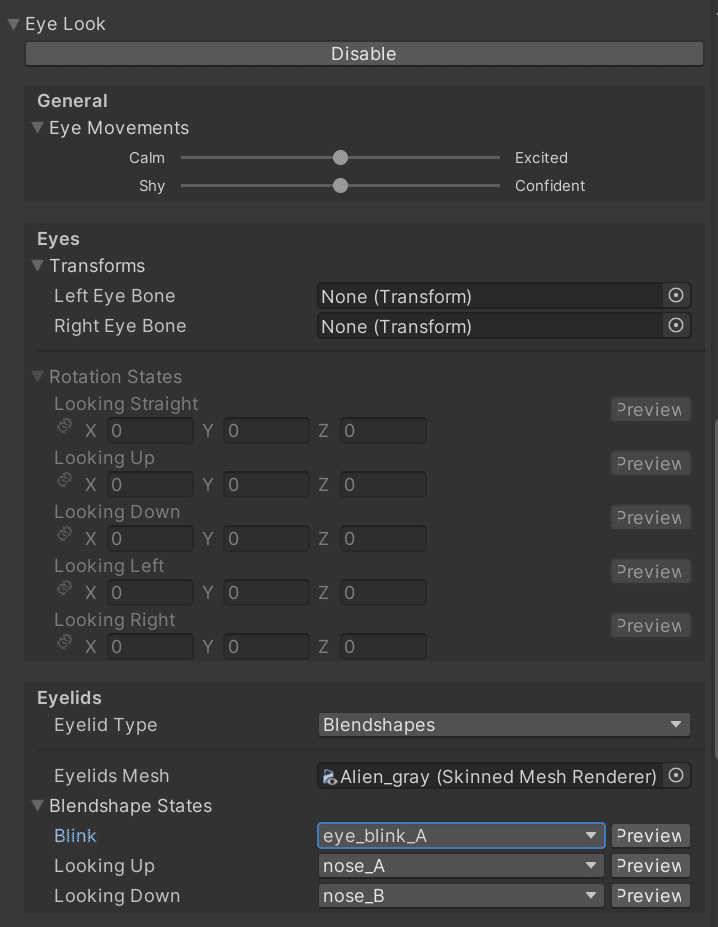Viewport: 718px width, 927px height.
Task: Open object picker for Left Eye Bone
Action: 676,296
